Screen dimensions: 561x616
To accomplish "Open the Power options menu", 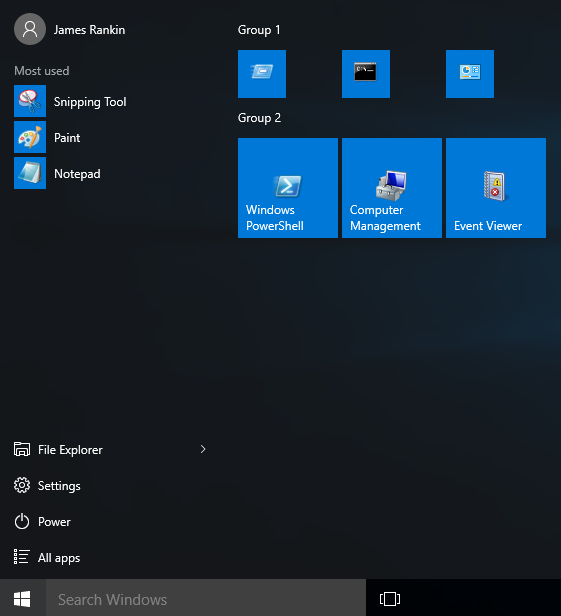I will tap(42, 522).
